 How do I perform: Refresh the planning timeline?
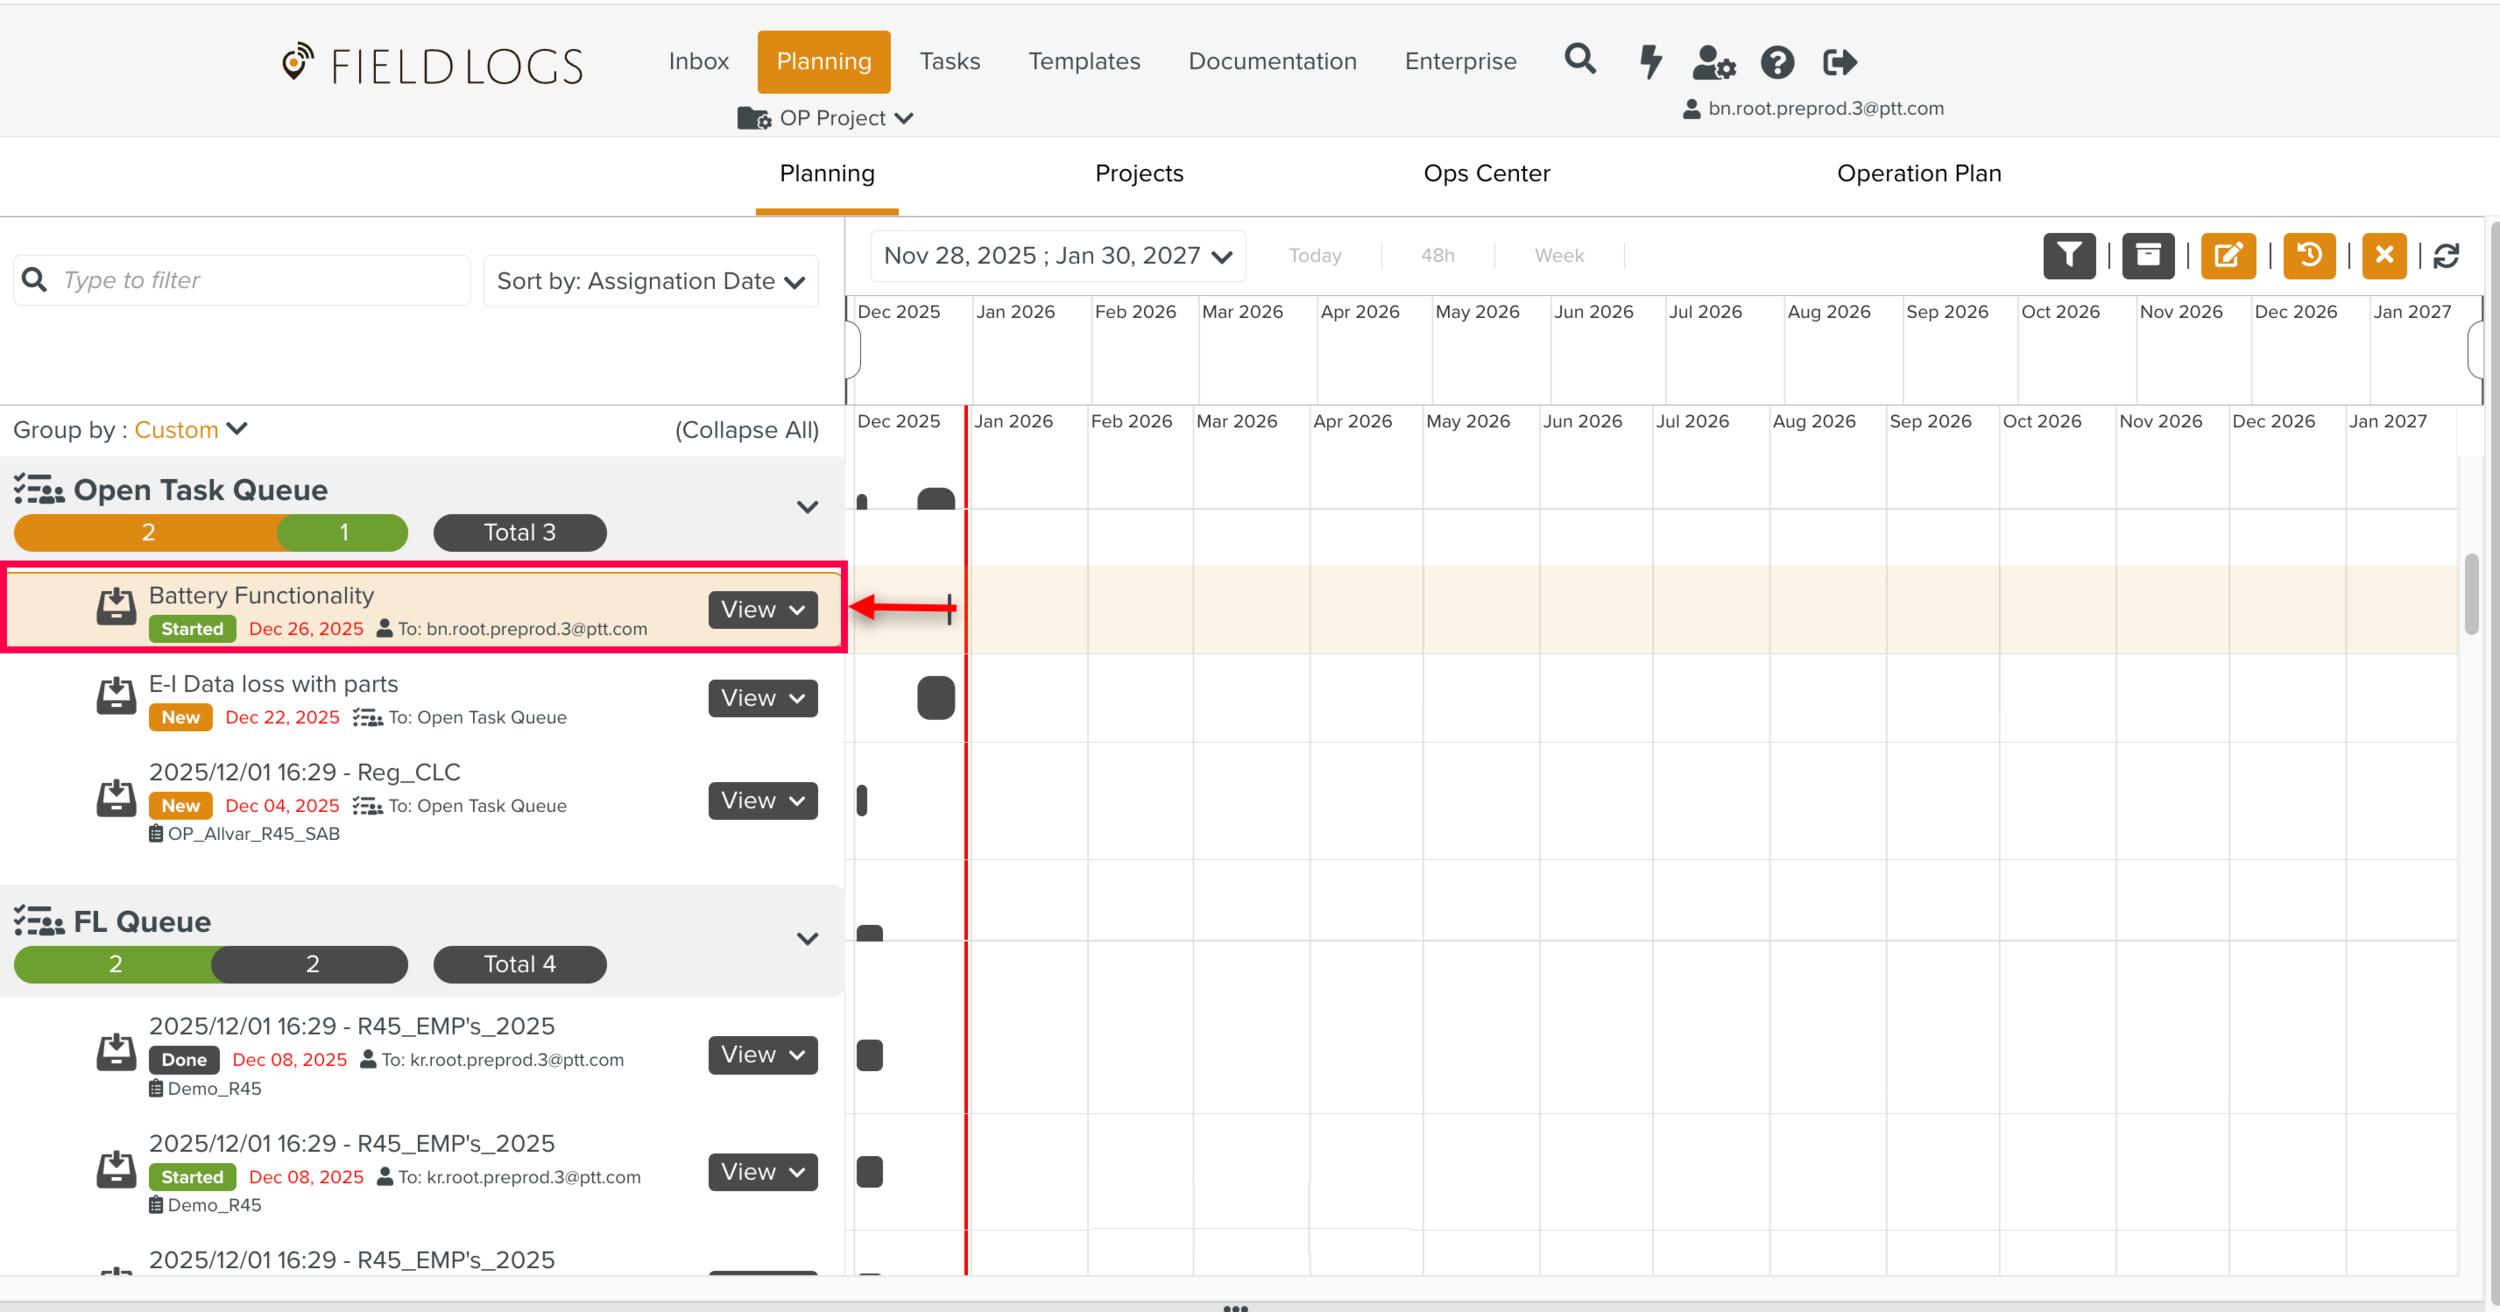point(2447,256)
